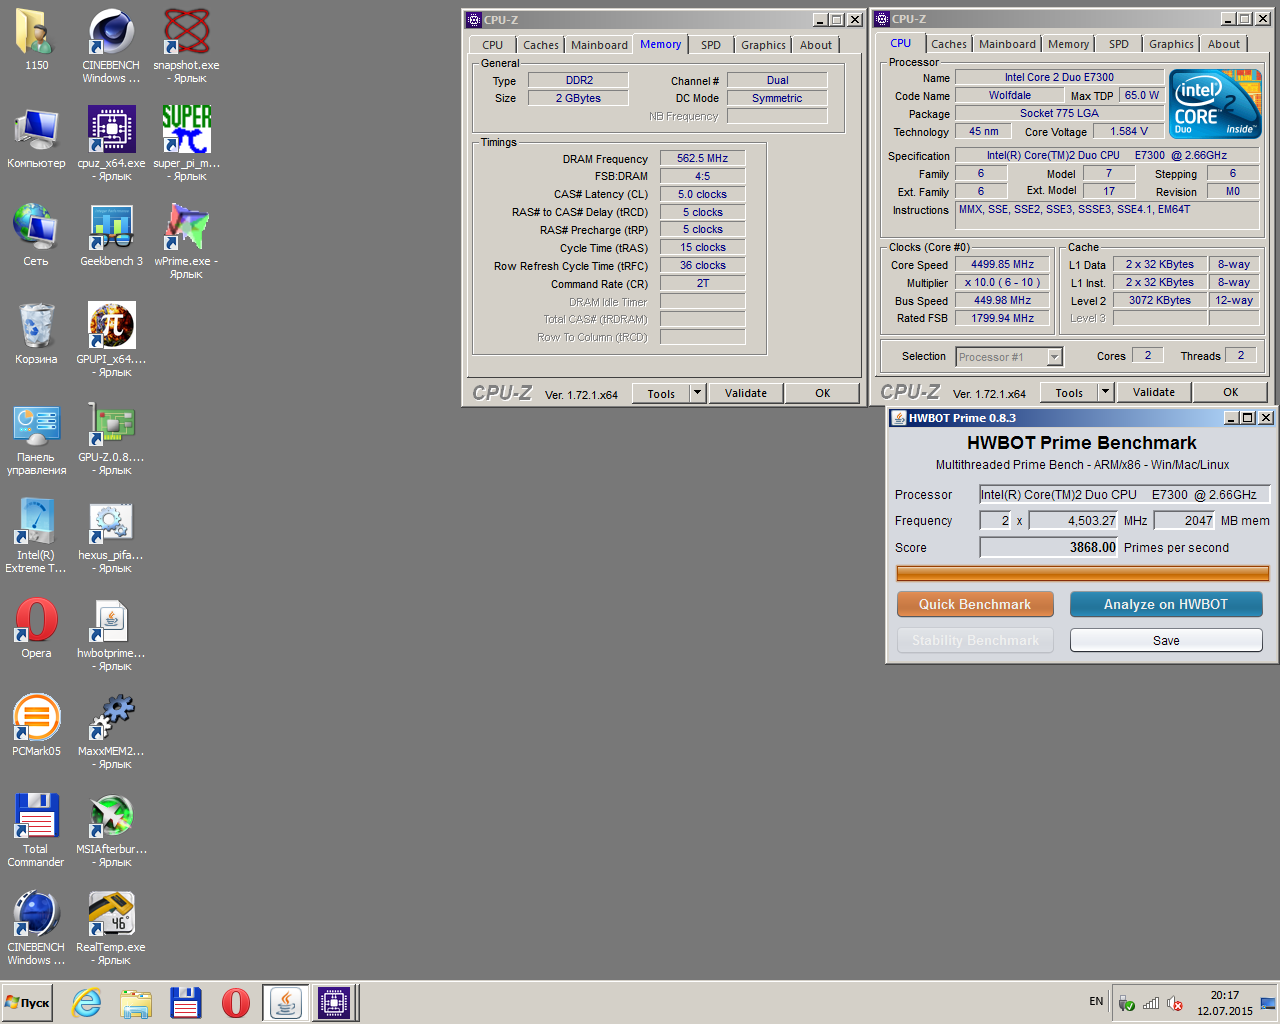Click OK in right CPU-Z window

coord(1231,392)
